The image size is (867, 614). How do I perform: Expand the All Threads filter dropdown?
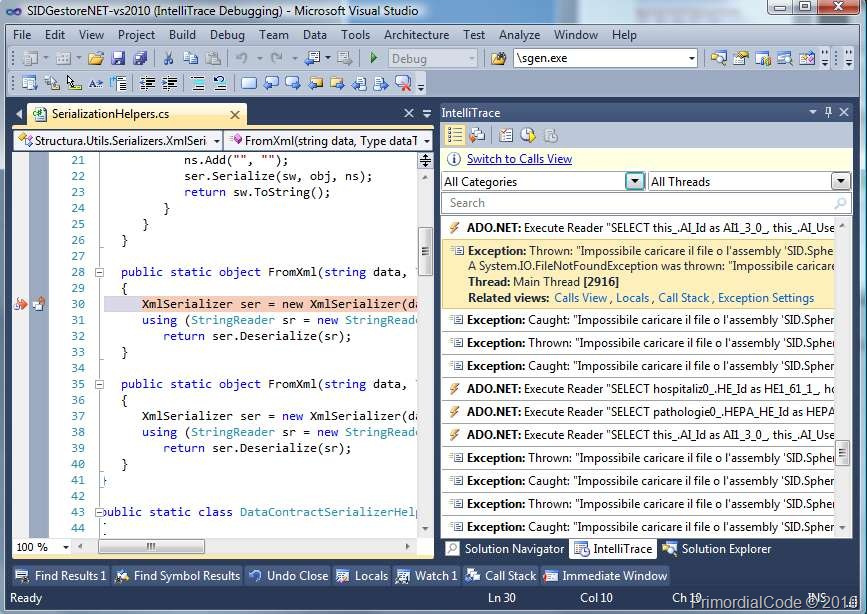click(840, 181)
